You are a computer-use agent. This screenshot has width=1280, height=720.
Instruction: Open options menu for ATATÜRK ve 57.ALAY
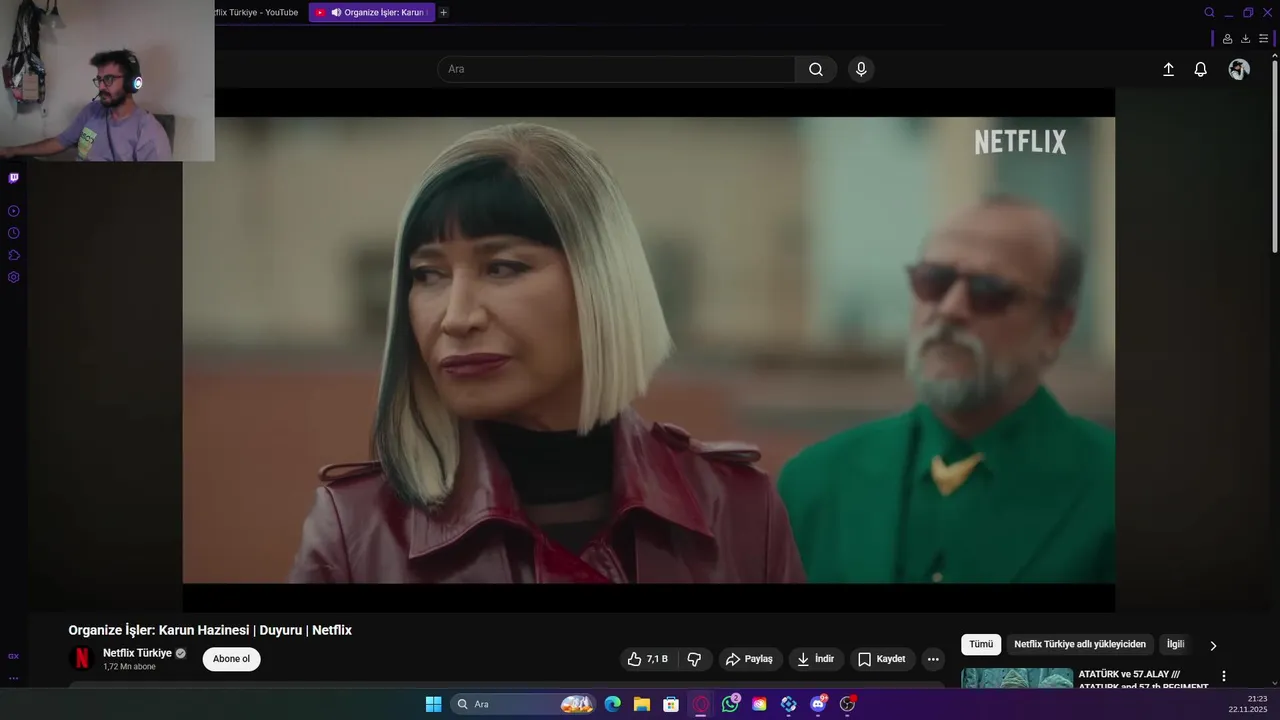(x=1223, y=676)
